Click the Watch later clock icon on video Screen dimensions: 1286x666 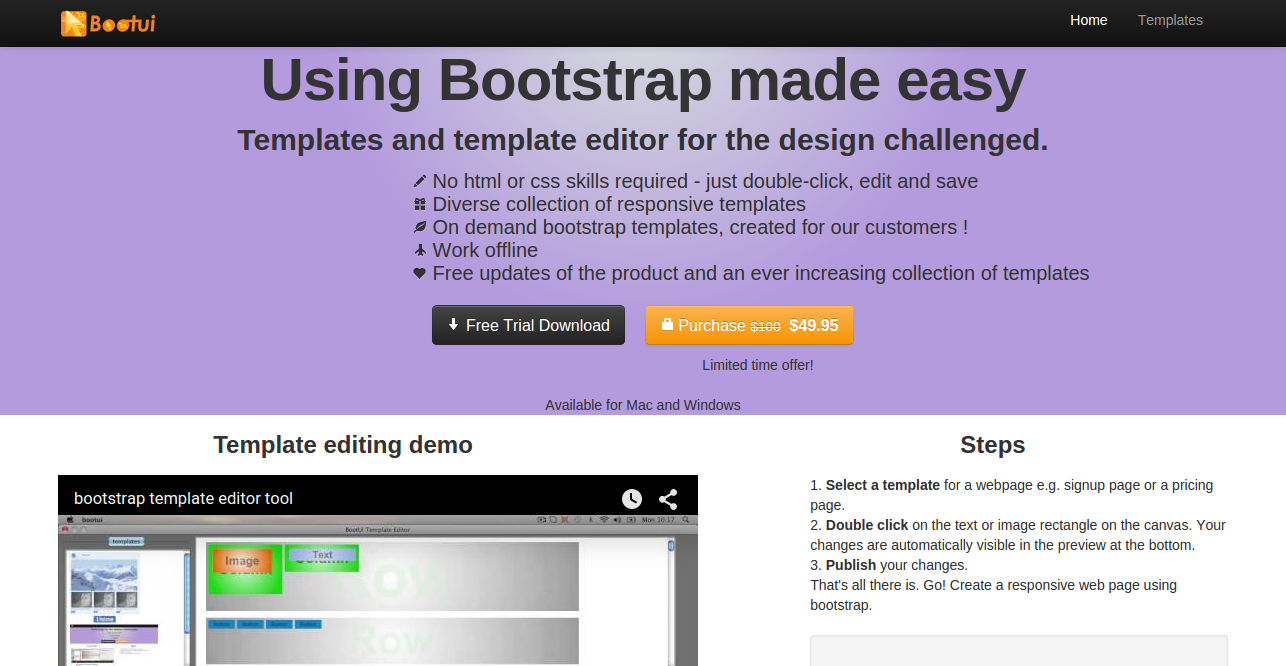[631, 499]
